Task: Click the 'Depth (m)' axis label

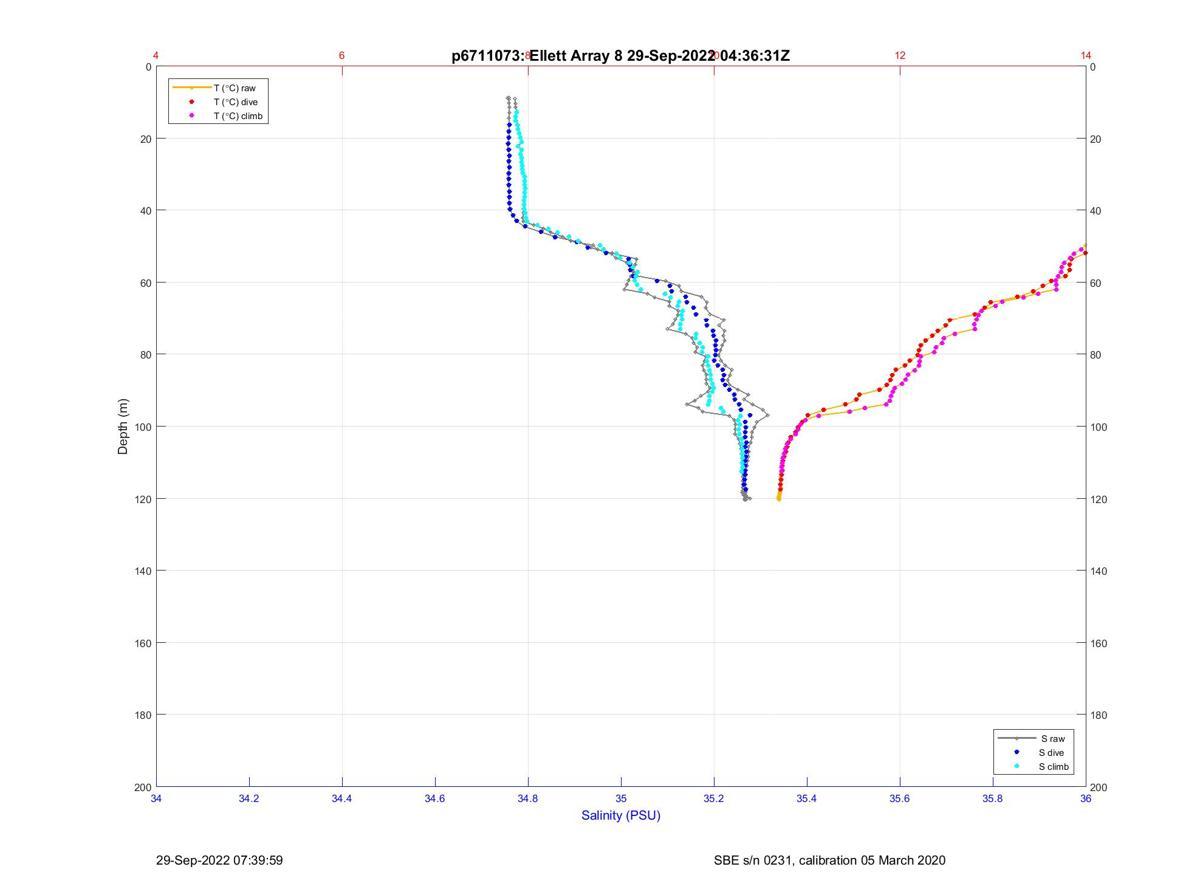Action: [123, 426]
